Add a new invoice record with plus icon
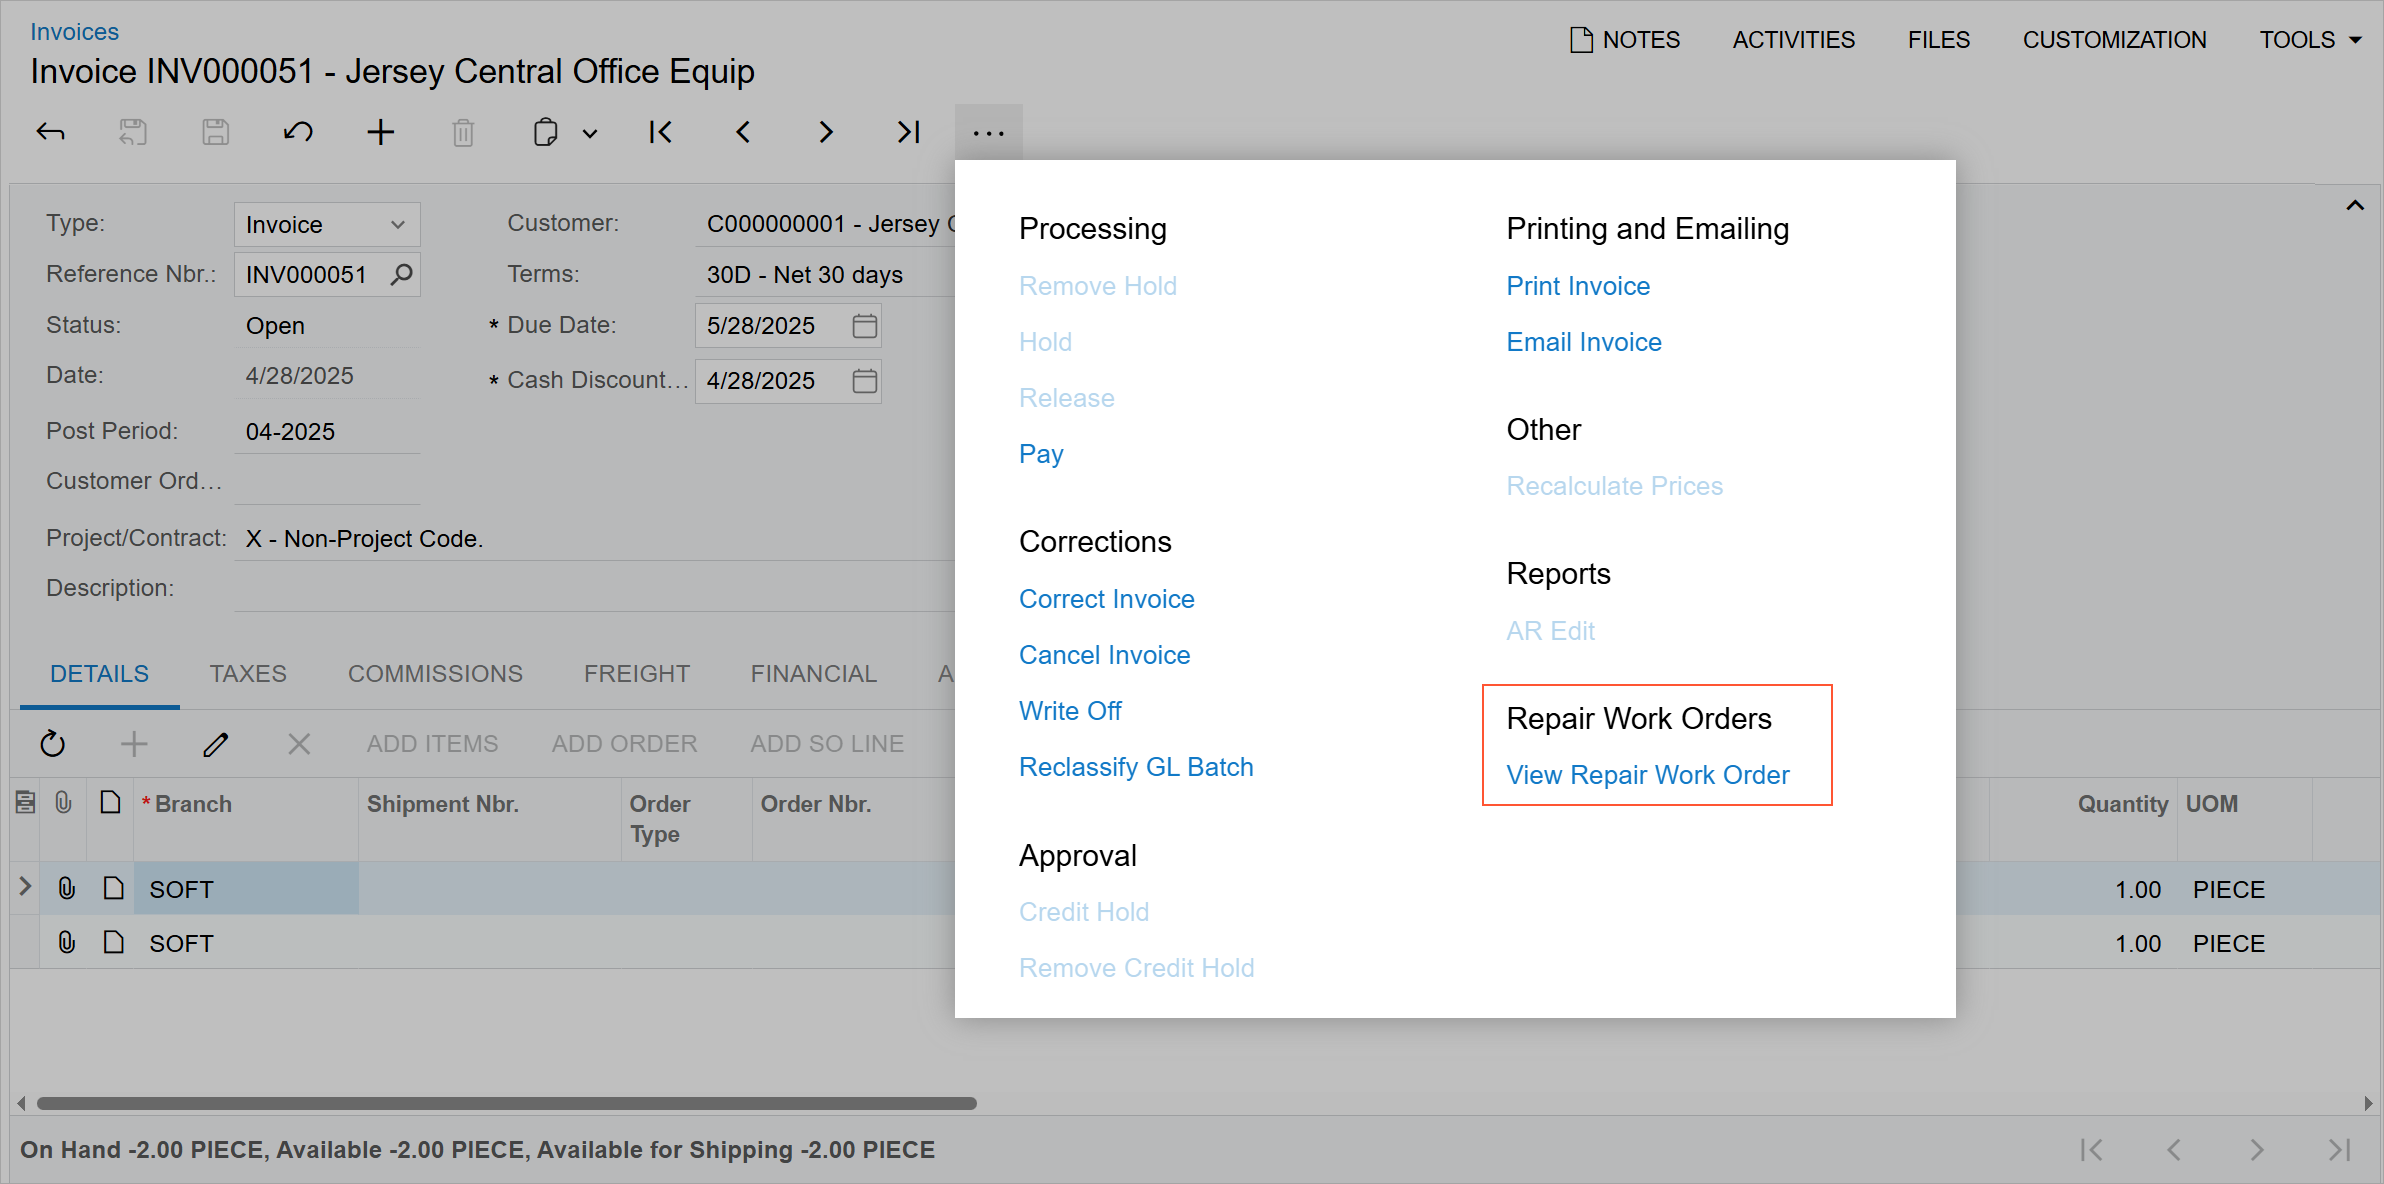The height and width of the screenshot is (1184, 2384). [x=380, y=132]
